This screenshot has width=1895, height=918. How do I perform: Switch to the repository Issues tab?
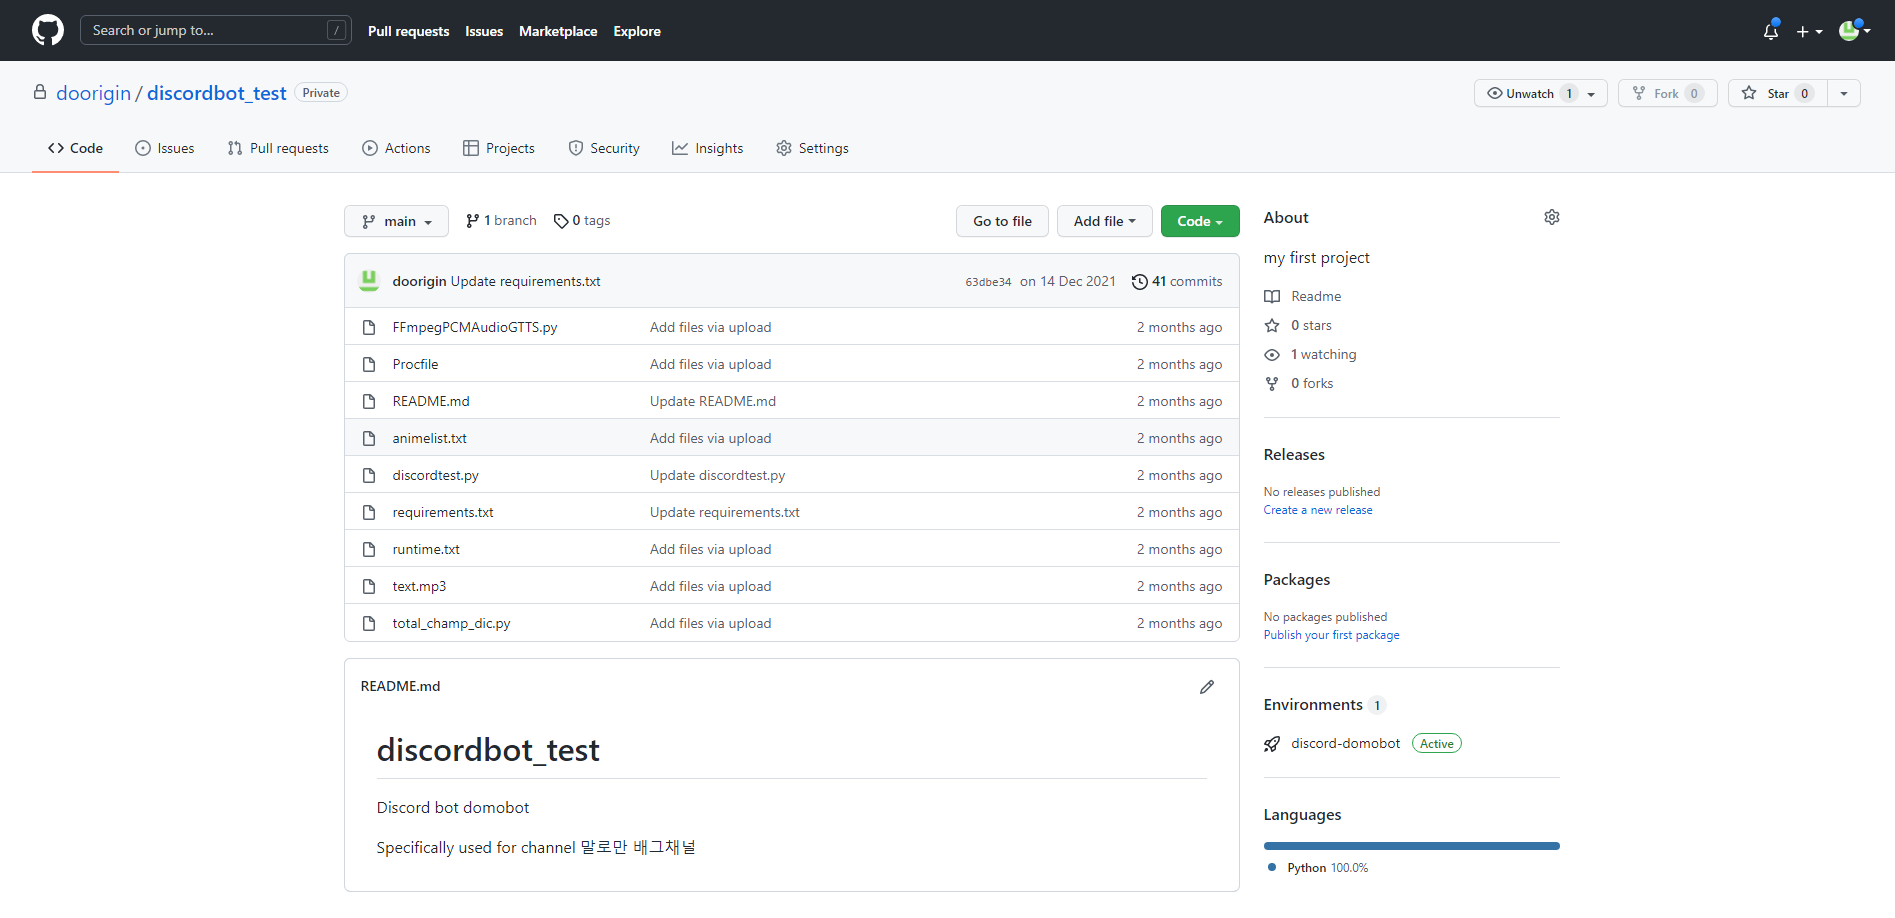[x=165, y=148]
